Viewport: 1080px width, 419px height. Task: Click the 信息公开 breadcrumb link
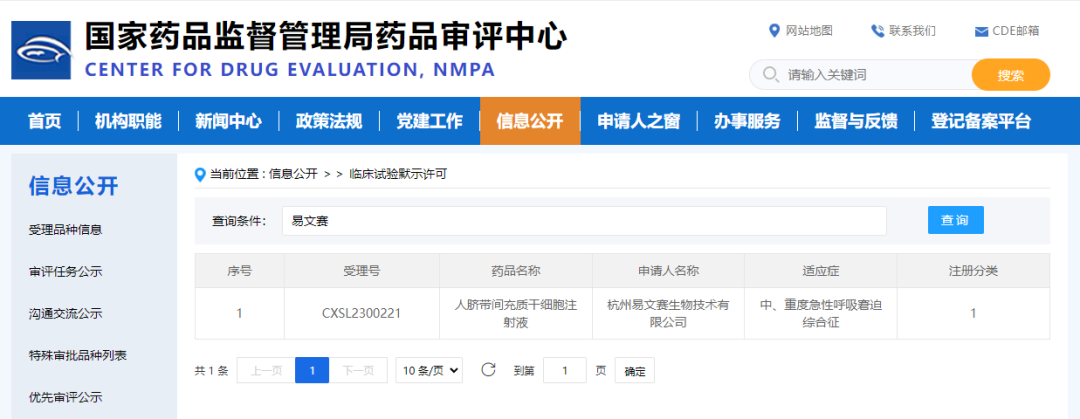click(293, 174)
